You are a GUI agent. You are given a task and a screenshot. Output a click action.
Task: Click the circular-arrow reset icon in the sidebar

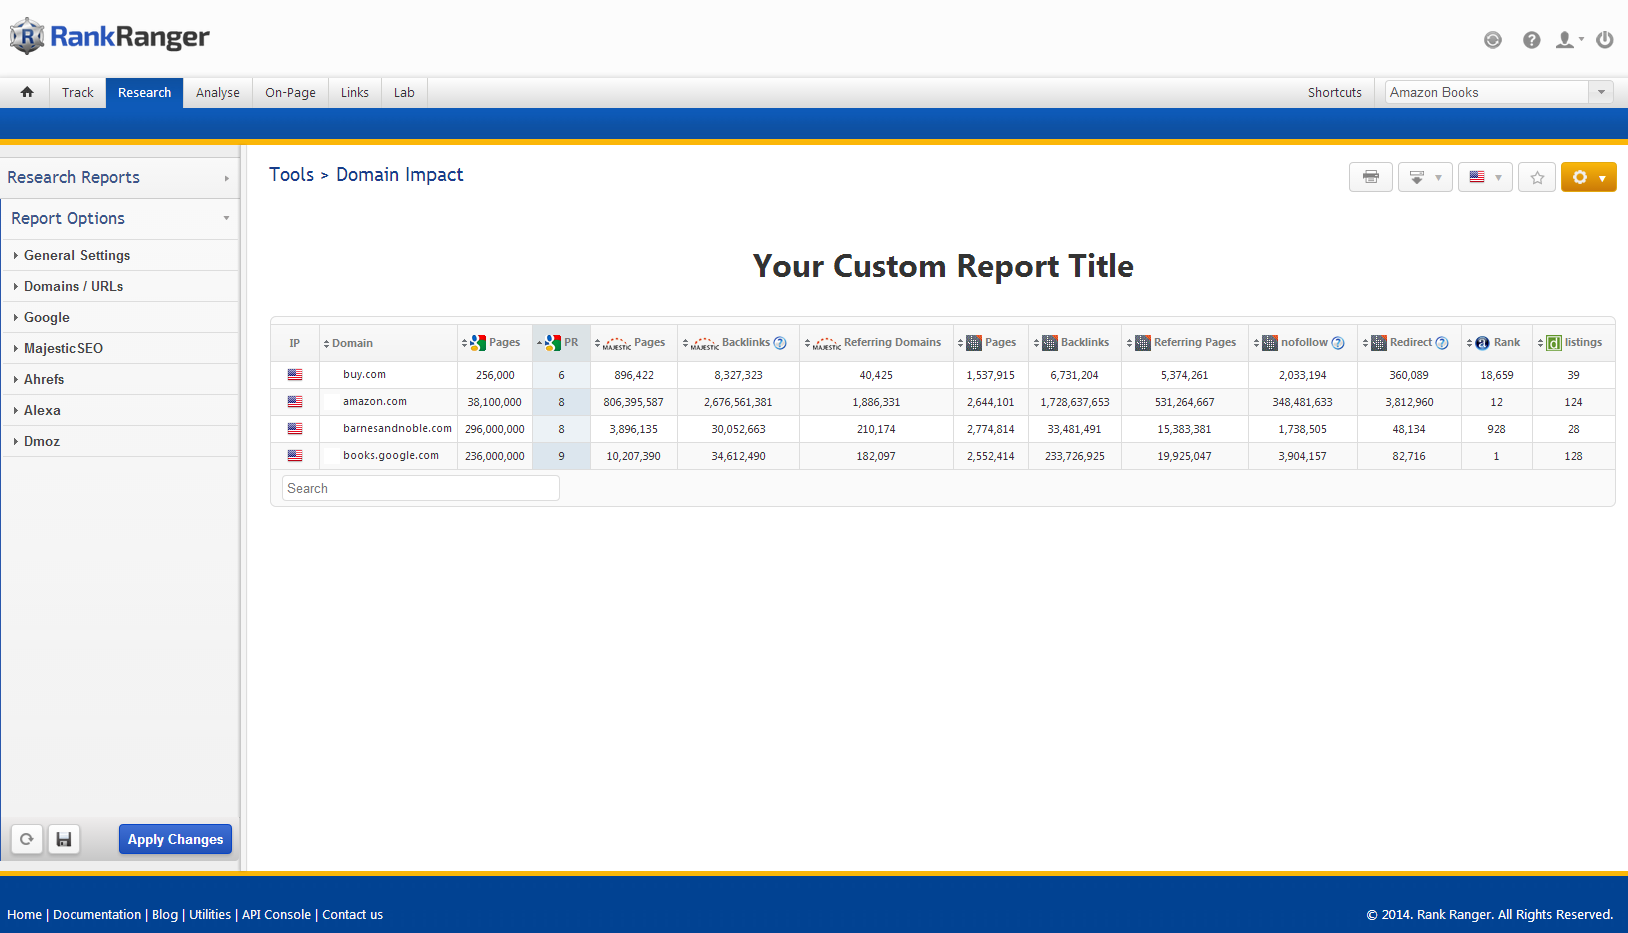click(x=27, y=839)
